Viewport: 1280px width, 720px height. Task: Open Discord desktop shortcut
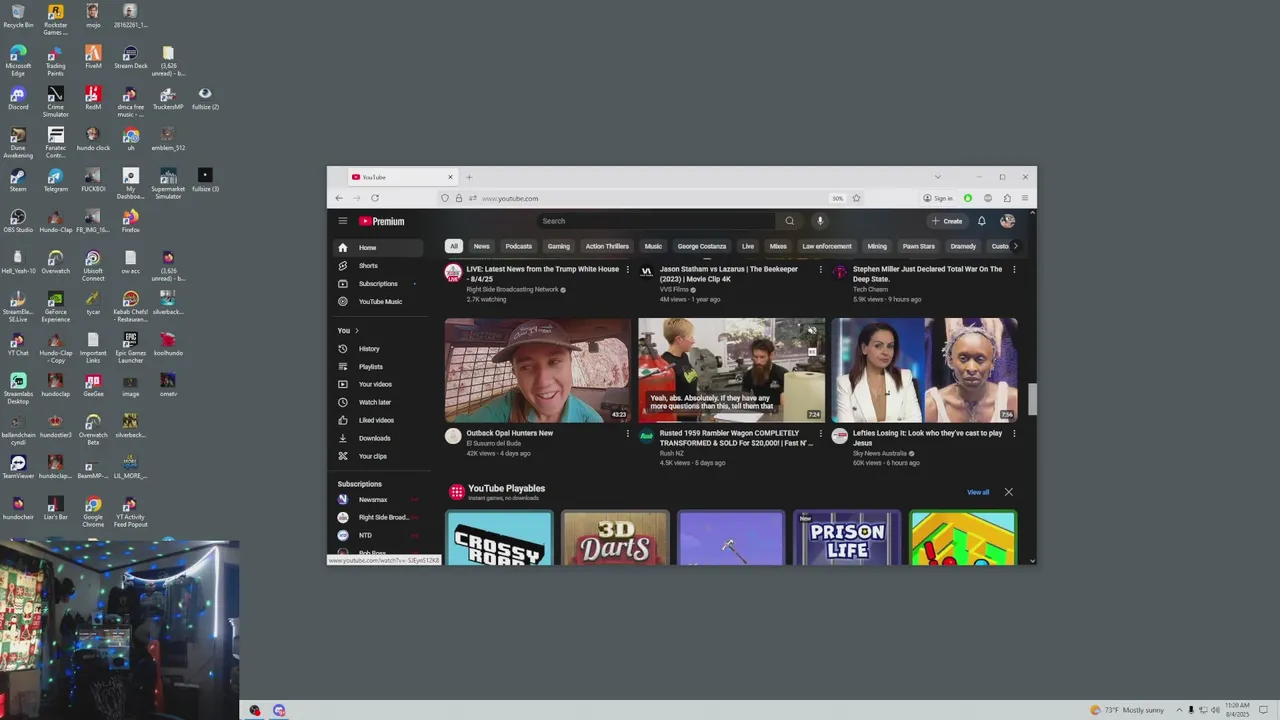[18, 98]
